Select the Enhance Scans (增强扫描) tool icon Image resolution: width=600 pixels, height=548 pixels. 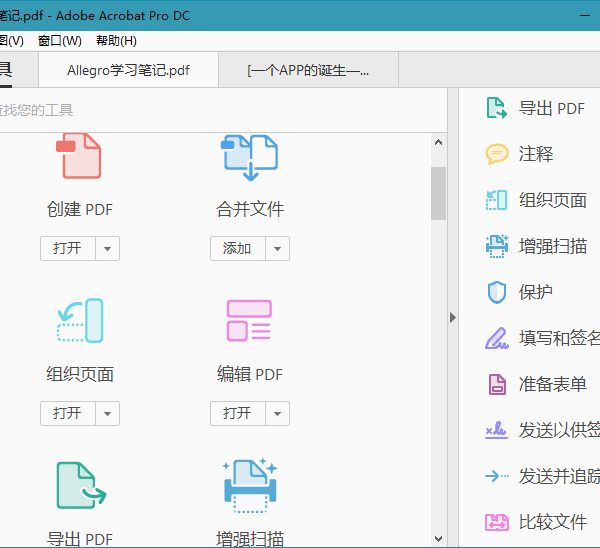[250, 485]
